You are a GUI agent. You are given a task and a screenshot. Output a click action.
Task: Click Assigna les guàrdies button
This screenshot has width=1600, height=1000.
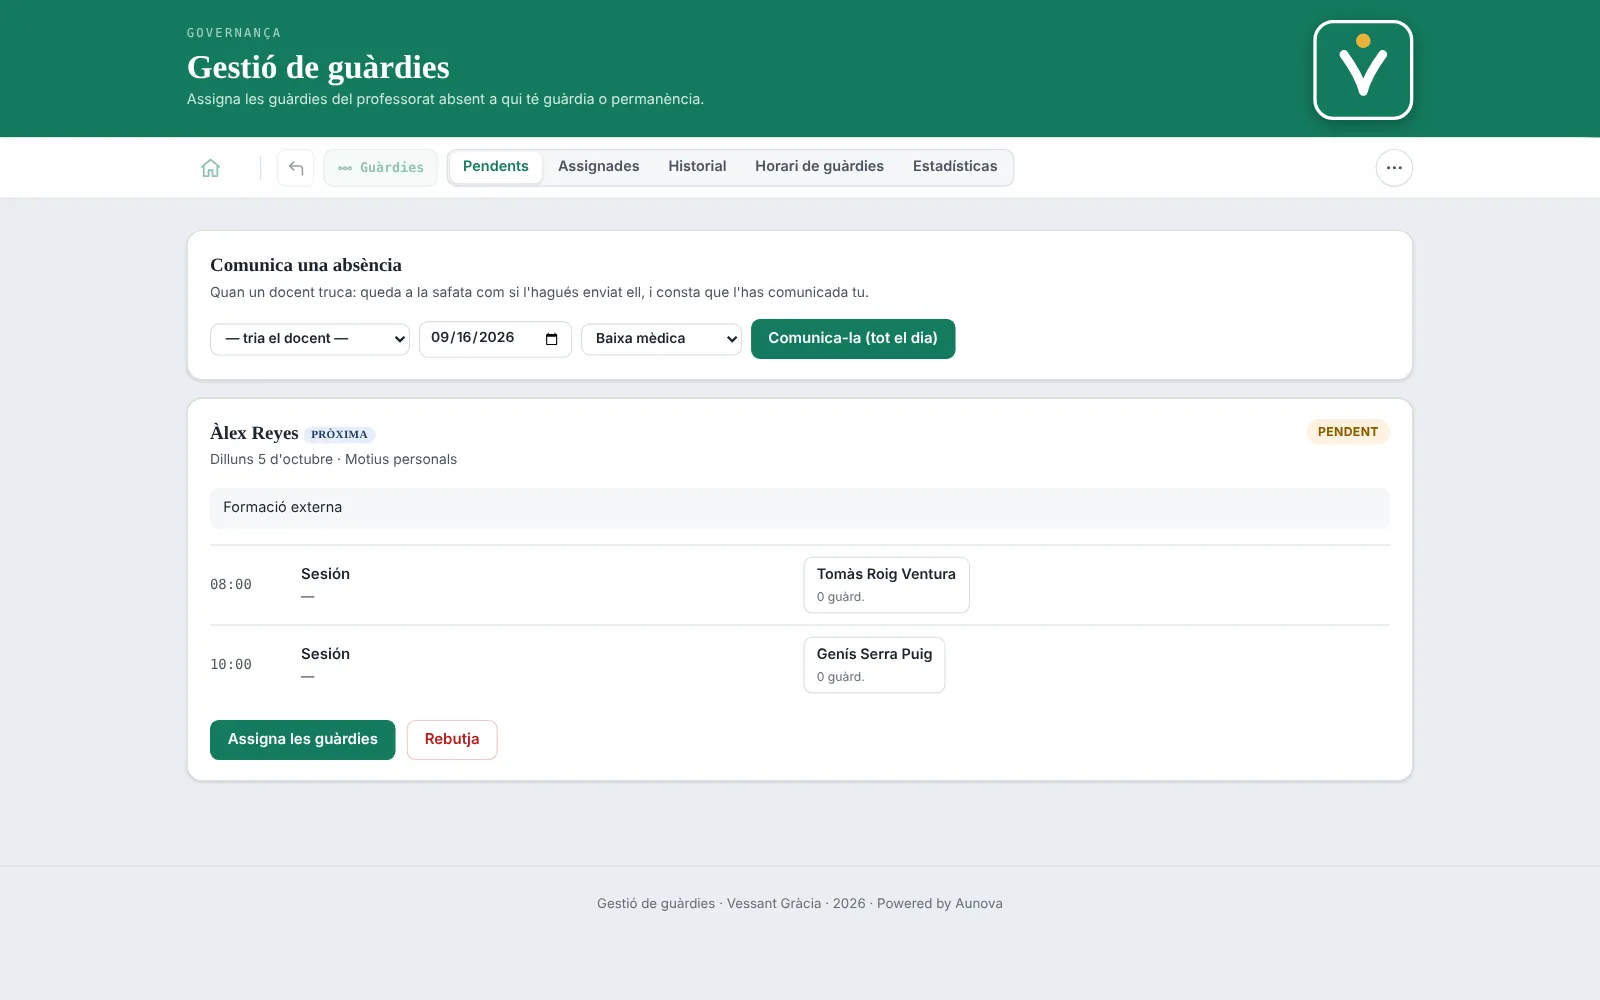[303, 740]
